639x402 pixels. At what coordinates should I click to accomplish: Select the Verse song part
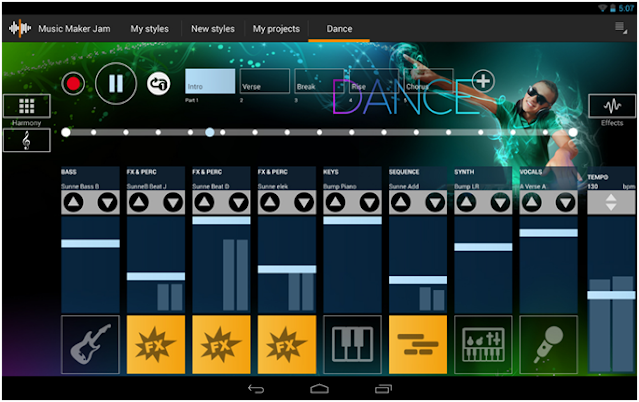(x=265, y=81)
